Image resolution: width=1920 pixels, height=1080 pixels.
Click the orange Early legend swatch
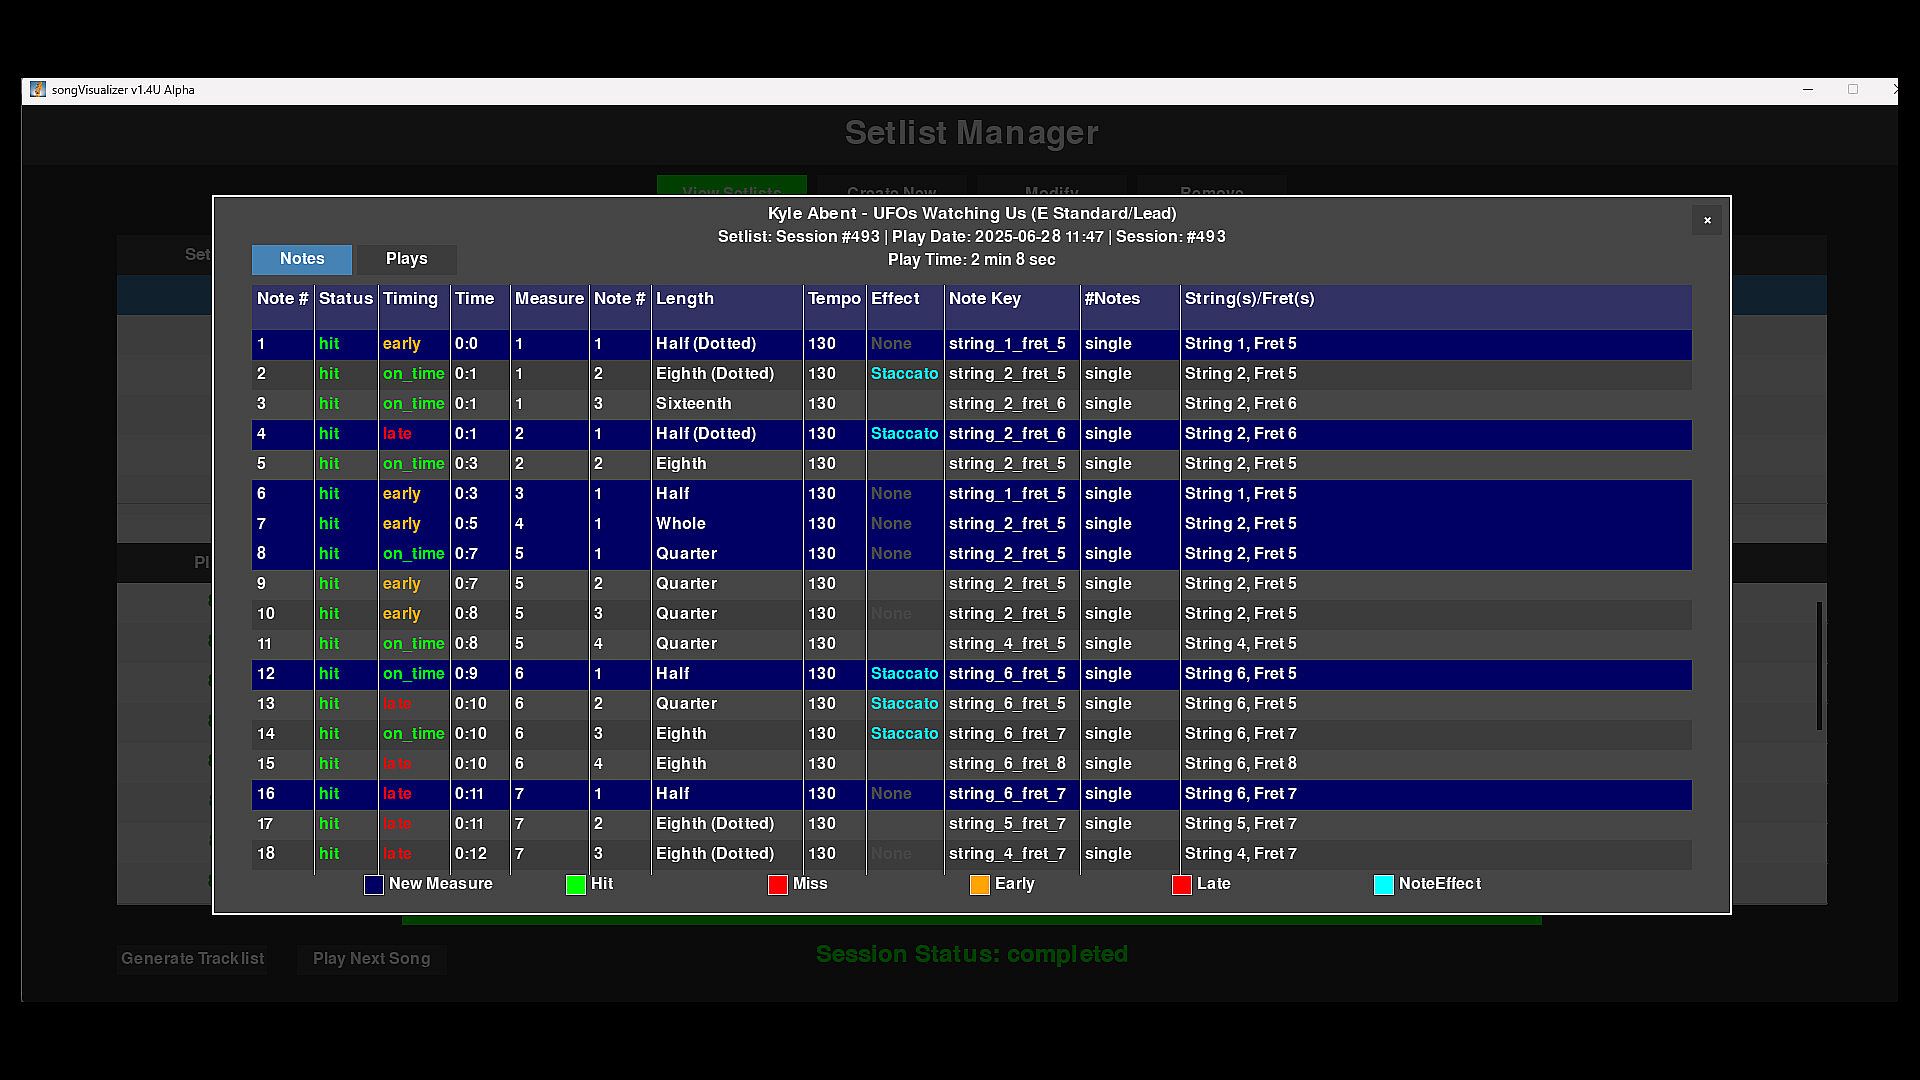click(x=980, y=885)
